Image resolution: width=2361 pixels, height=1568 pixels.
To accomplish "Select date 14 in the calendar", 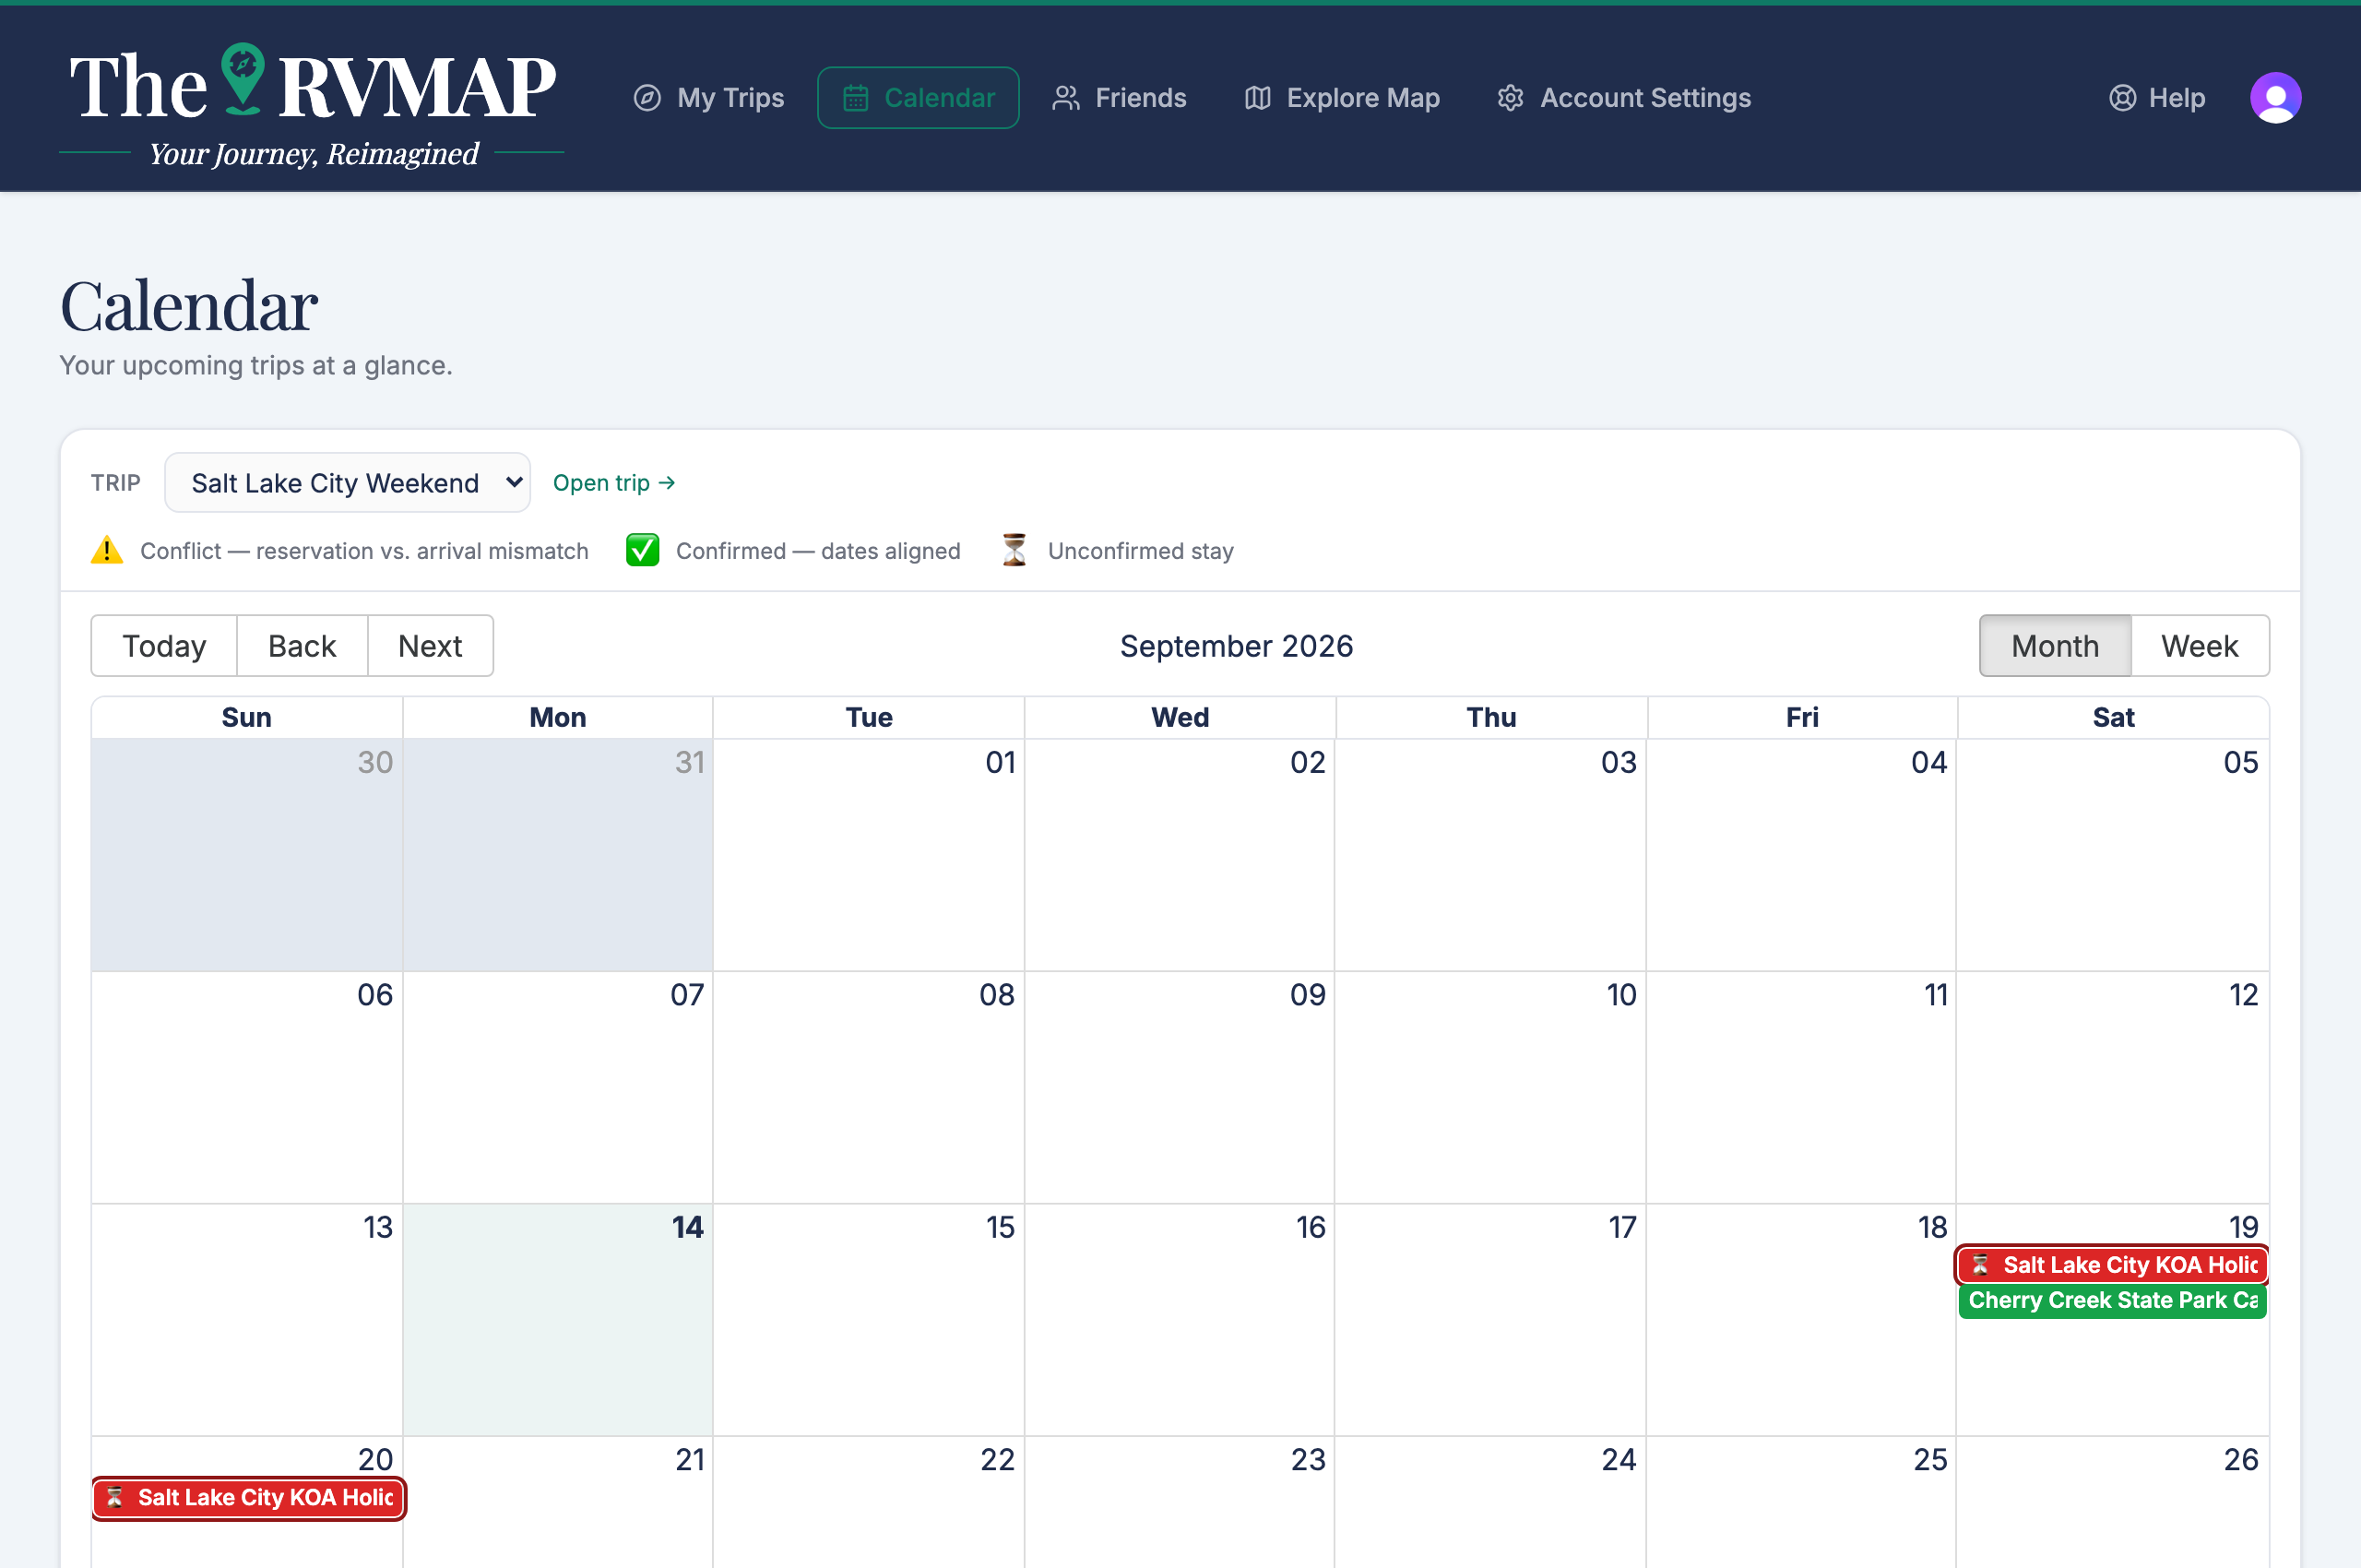I will click(x=687, y=1227).
